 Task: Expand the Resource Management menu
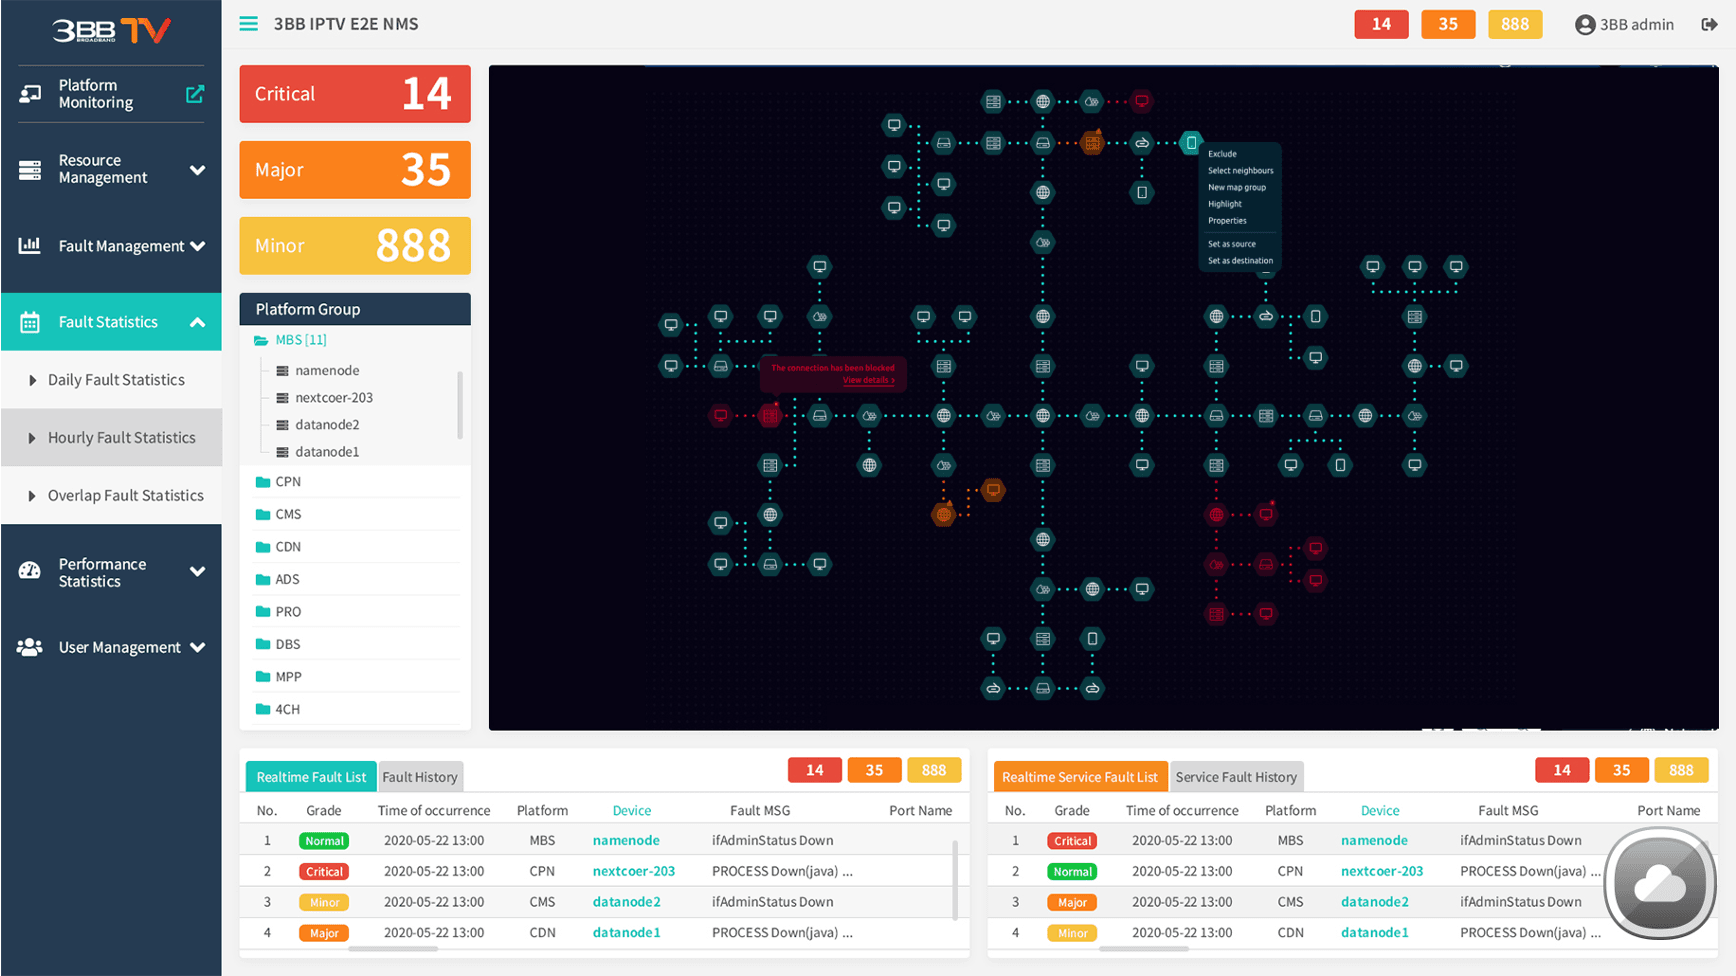click(x=197, y=170)
